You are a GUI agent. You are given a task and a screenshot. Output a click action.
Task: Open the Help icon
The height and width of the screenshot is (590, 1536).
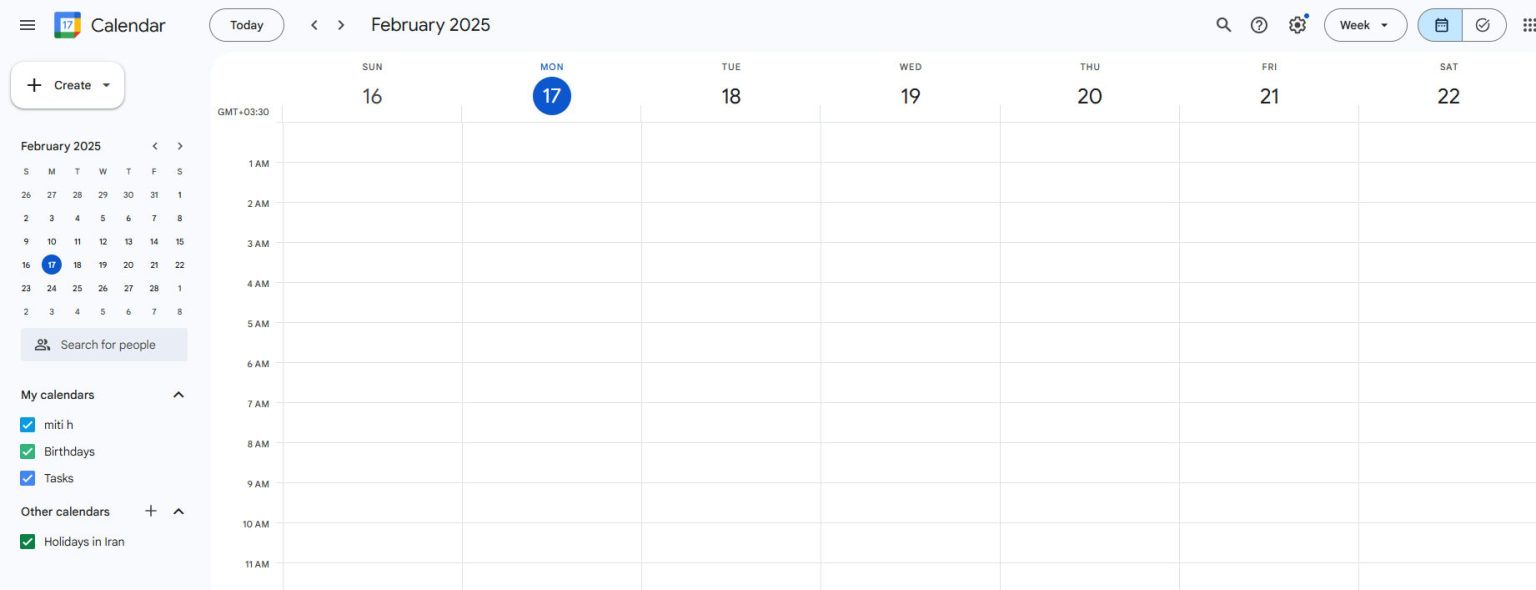1259,24
